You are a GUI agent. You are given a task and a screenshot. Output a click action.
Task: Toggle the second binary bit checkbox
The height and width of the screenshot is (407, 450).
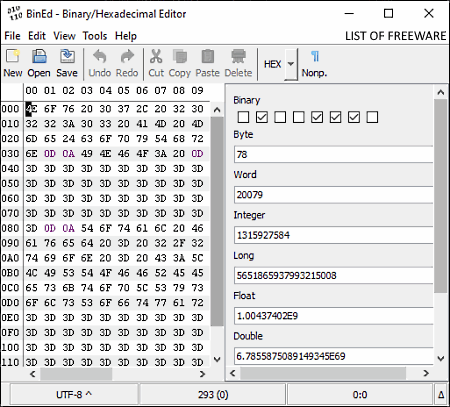pos(262,117)
